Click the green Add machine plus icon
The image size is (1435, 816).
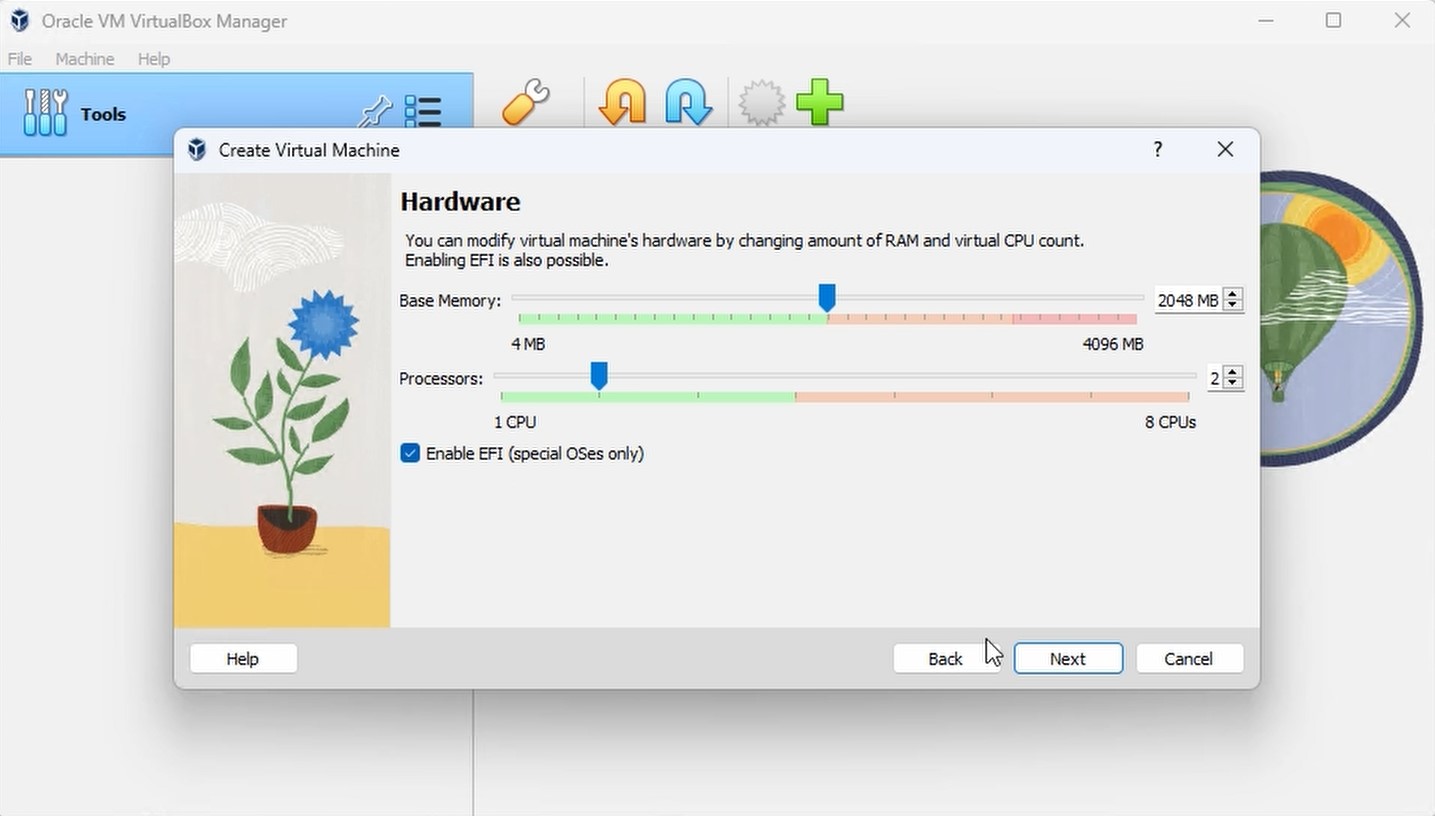pyautogui.click(x=820, y=103)
